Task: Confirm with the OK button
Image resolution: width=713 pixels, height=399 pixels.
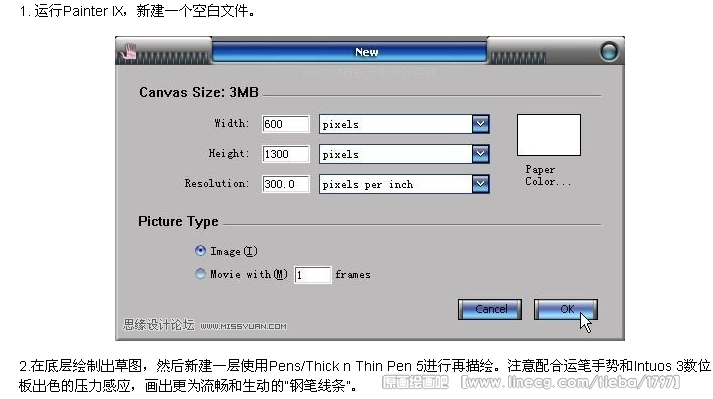Action: click(x=566, y=309)
